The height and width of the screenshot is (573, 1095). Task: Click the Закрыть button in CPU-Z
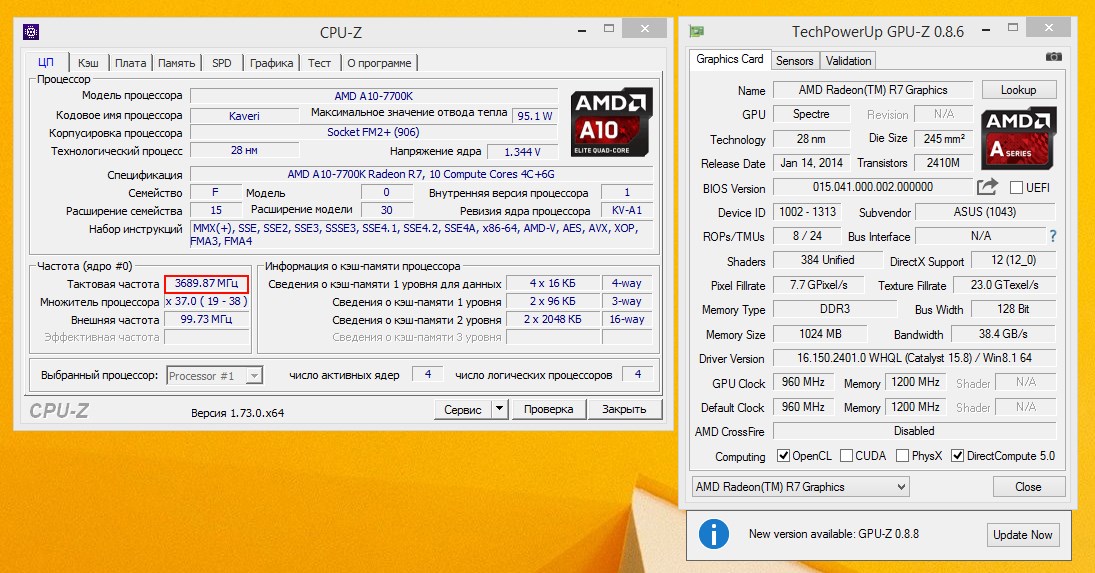coord(624,409)
